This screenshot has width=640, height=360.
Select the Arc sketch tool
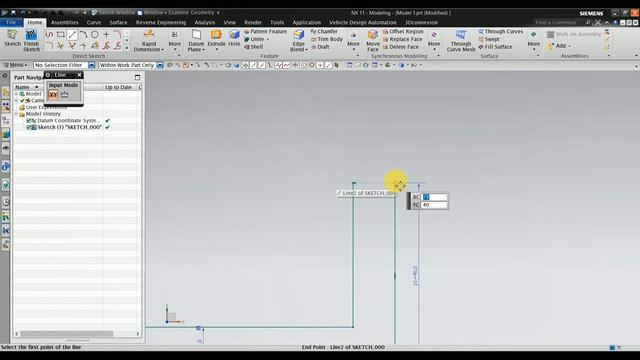[x=83, y=35]
